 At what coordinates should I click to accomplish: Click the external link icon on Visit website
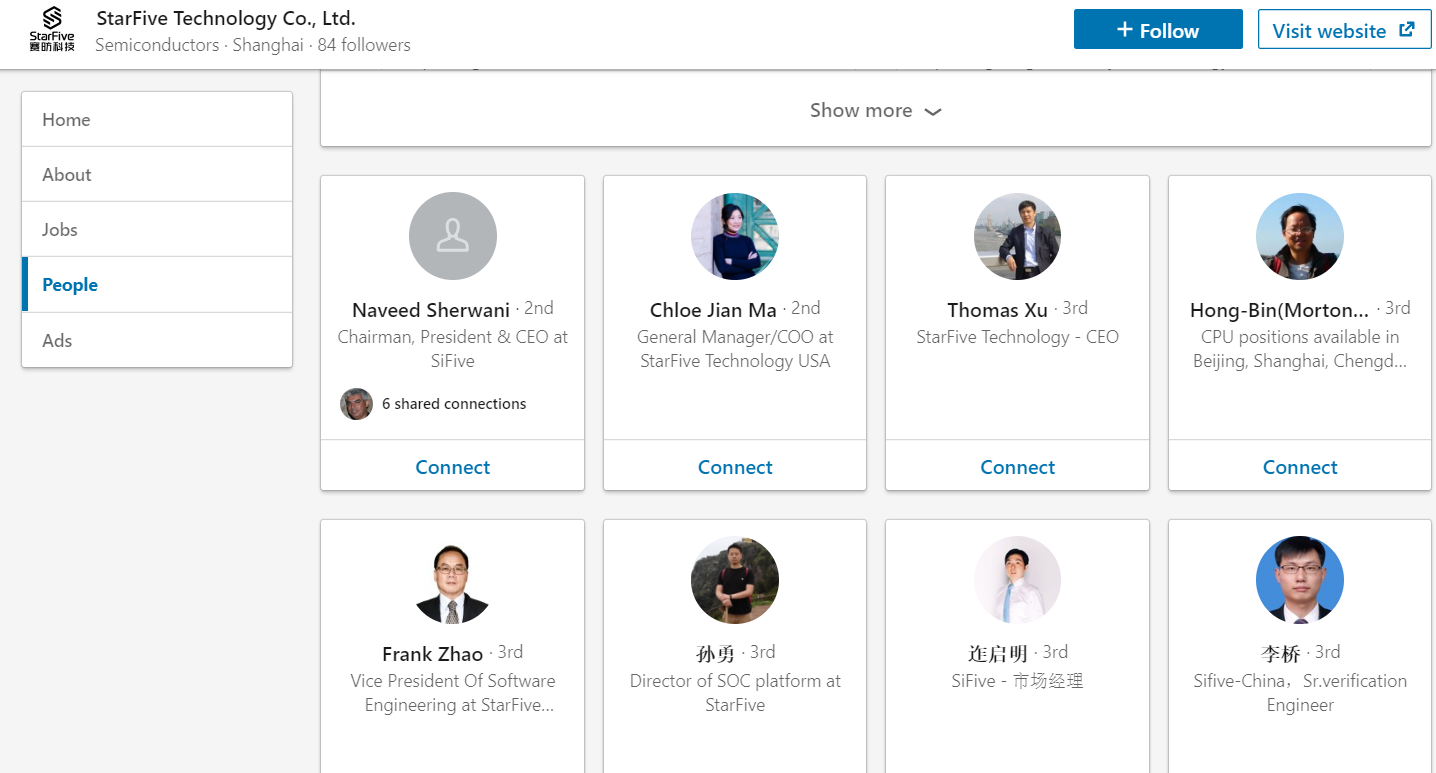1407,29
